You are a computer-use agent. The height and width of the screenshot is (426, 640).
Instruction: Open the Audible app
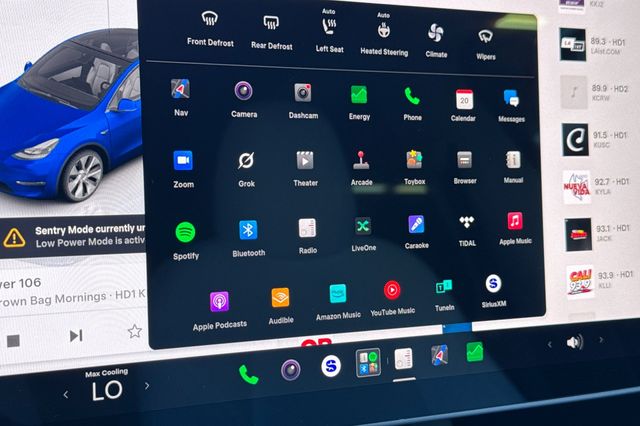[280, 297]
